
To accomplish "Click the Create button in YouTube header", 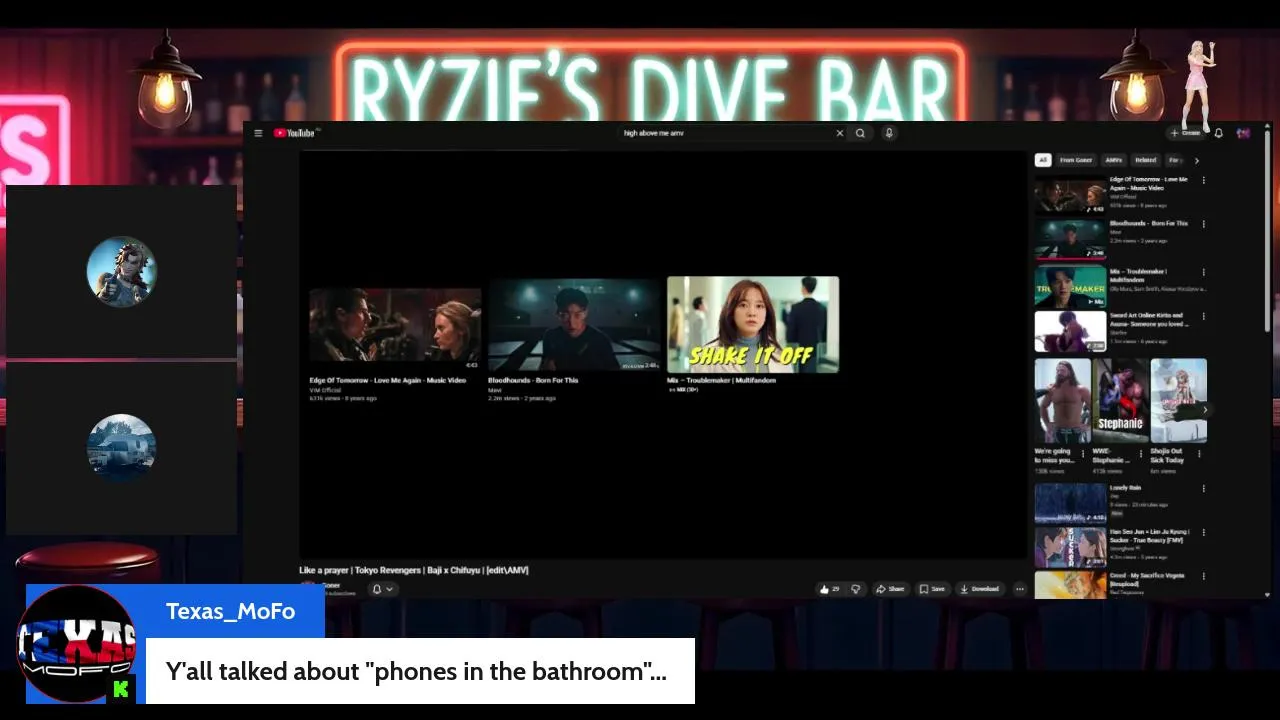I will coord(1185,133).
